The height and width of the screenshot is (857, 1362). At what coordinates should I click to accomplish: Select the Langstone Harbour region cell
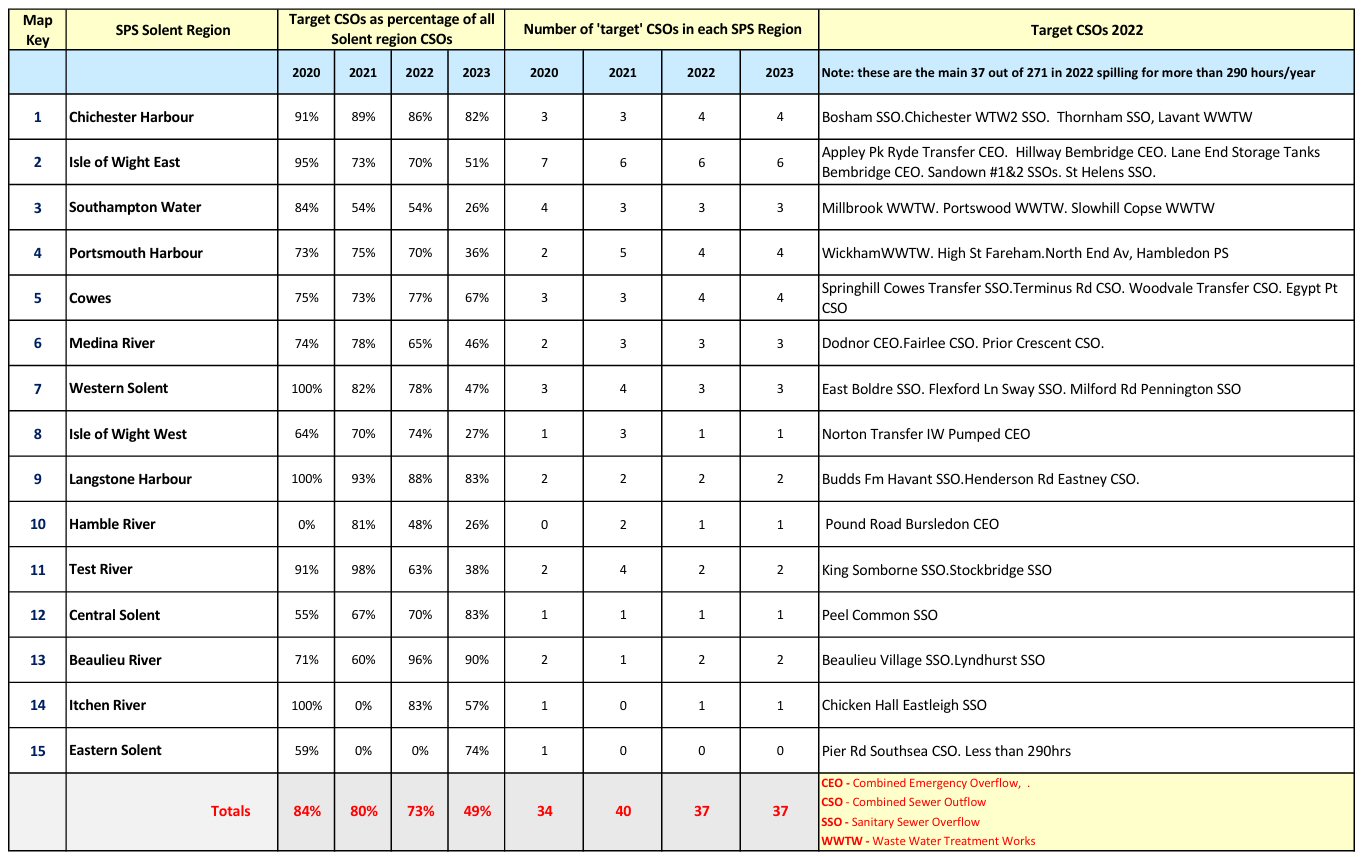click(x=130, y=479)
